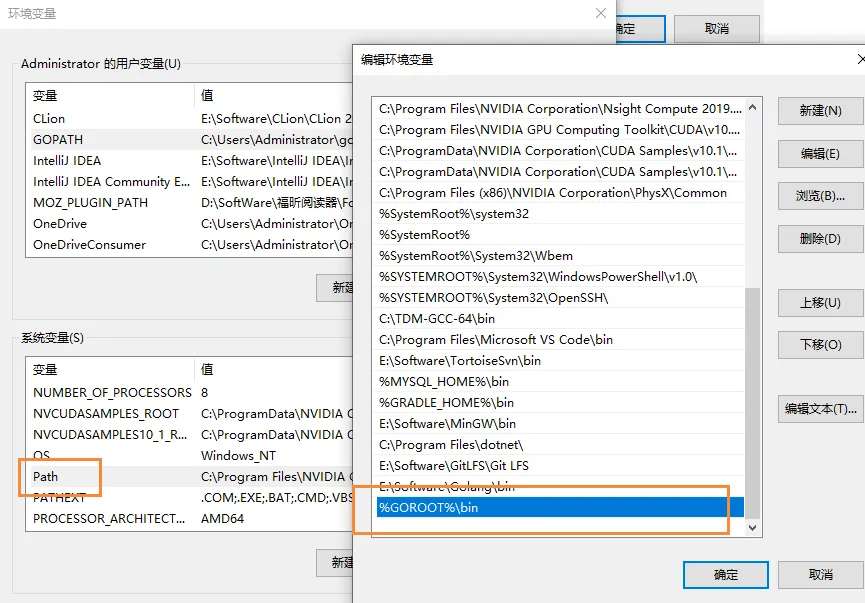Screen dimensions: 865x603
Task: Select Path in the system variables list
Action: click(46, 477)
